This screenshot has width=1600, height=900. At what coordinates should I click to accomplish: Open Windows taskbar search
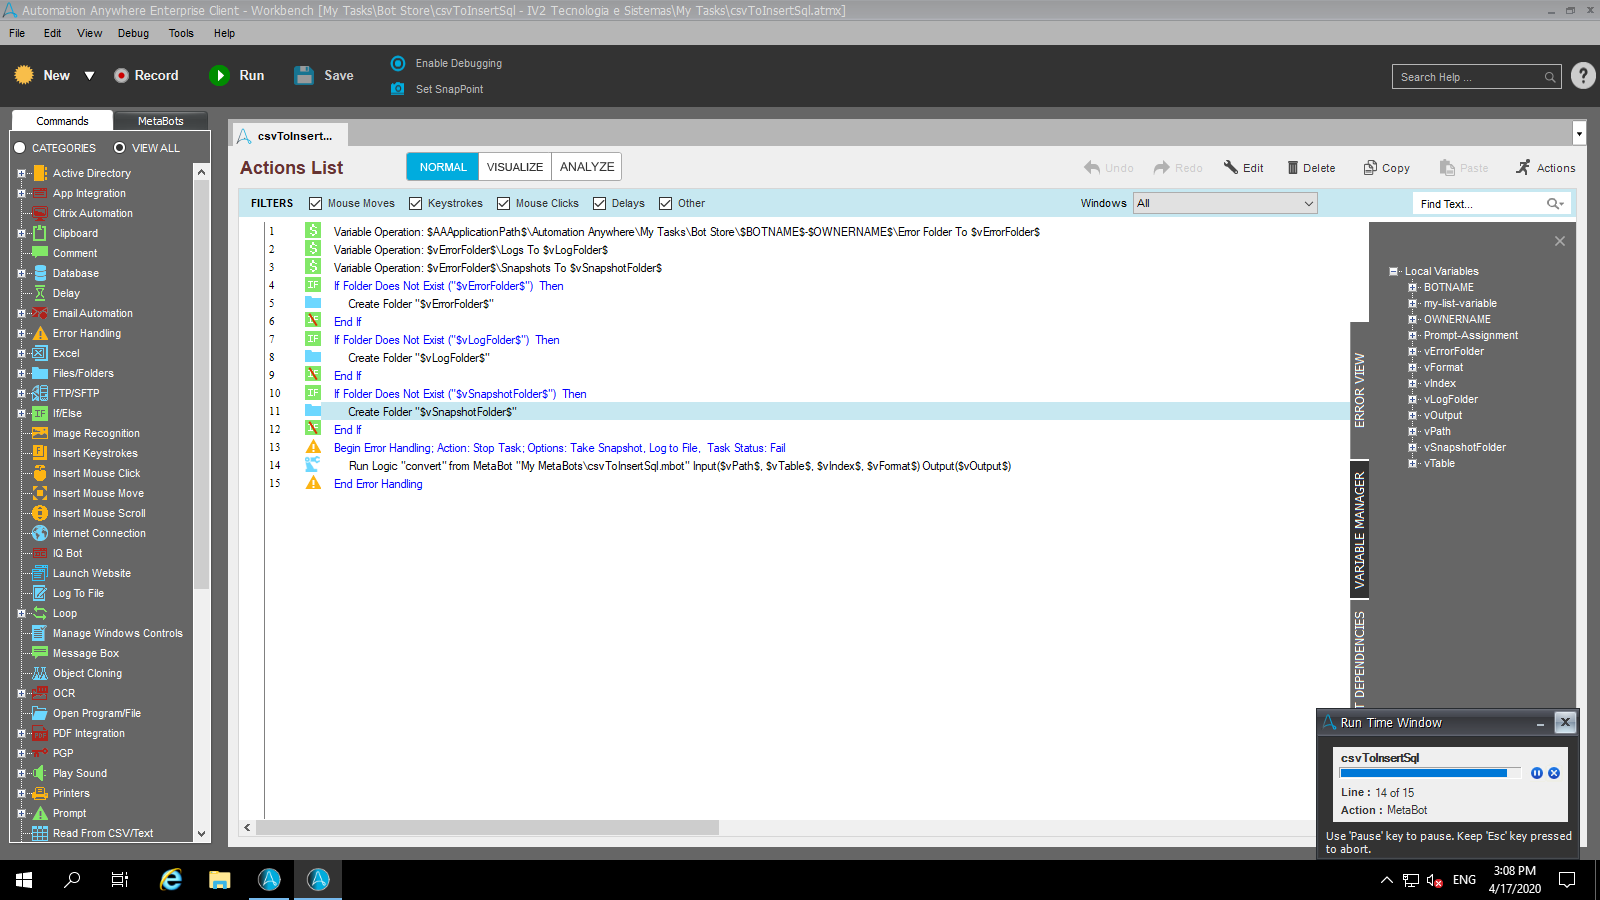(72, 880)
